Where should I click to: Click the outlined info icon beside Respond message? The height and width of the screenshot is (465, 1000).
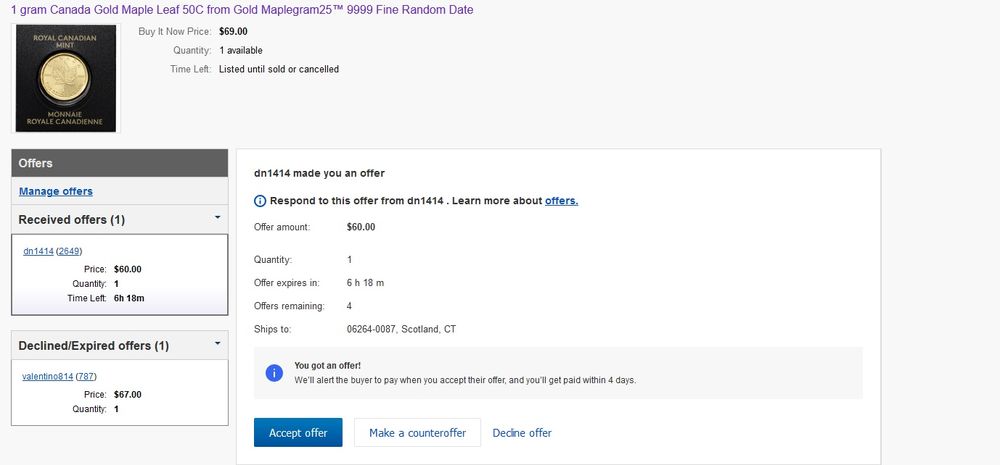click(x=261, y=201)
